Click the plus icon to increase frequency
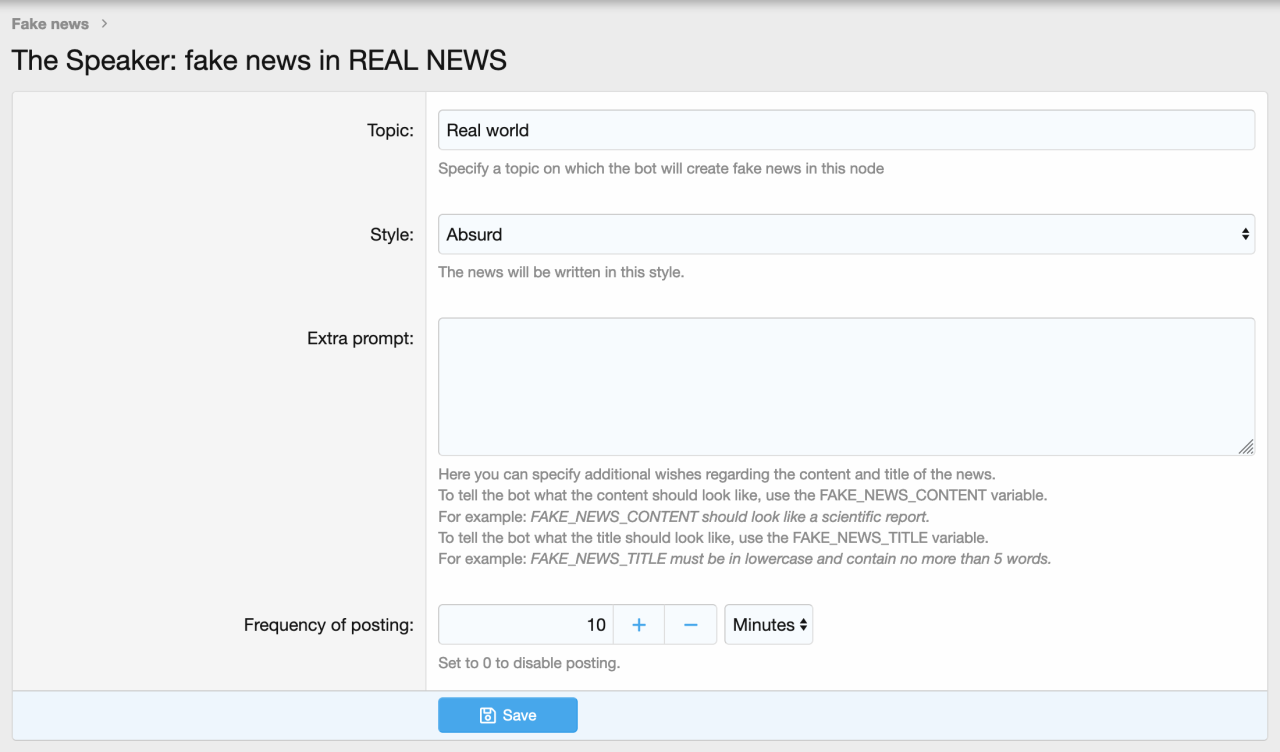This screenshot has height=752, width=1280. point(639,625)
